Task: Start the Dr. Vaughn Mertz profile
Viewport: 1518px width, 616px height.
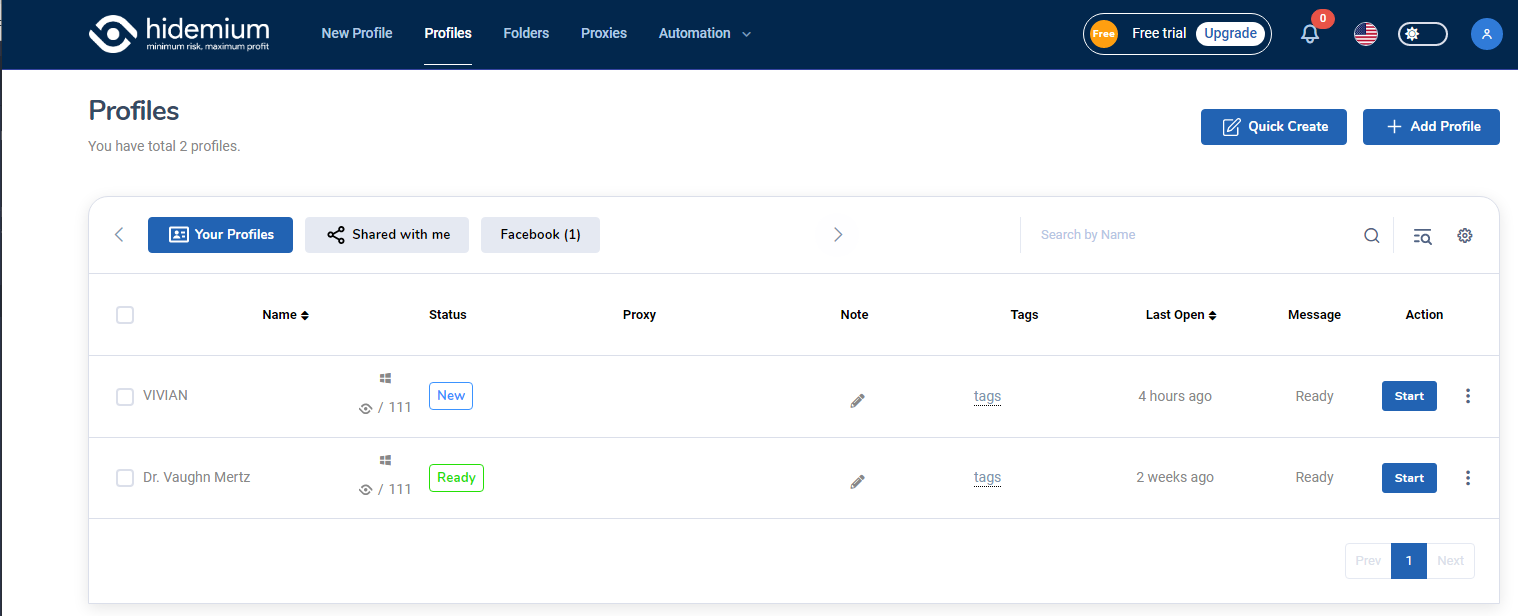Action: click(x=1408, y=477)
